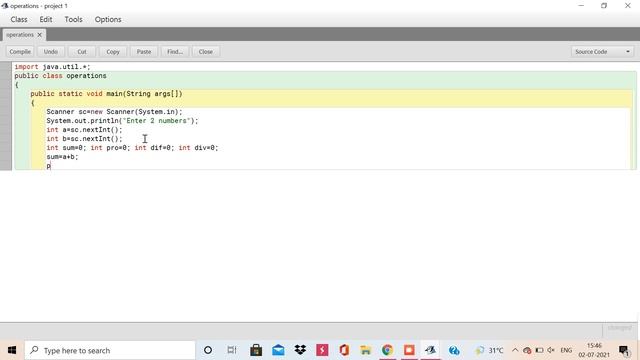Open File Explorer from taskbar
Image resolution: width=640 pixels, height=360 pixels.
click(x=366, y=350)
